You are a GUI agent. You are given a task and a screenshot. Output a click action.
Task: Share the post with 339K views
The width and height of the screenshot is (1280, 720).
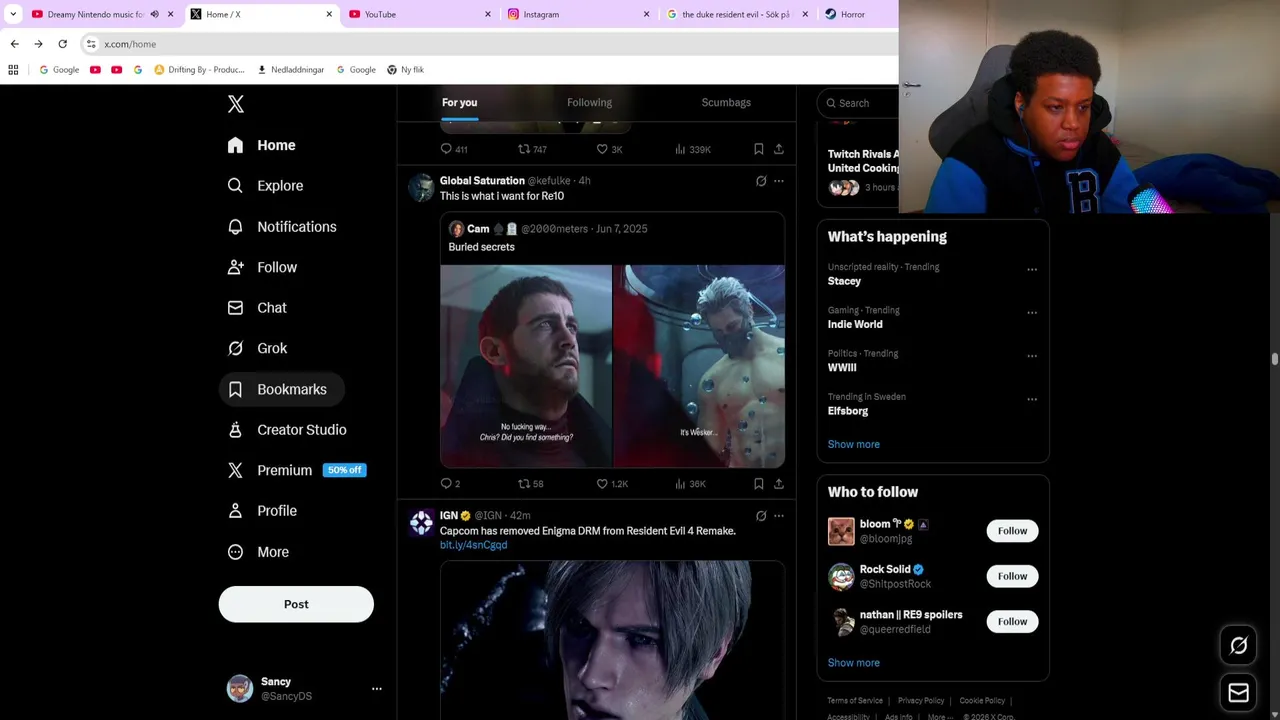(x=779, y=149)
